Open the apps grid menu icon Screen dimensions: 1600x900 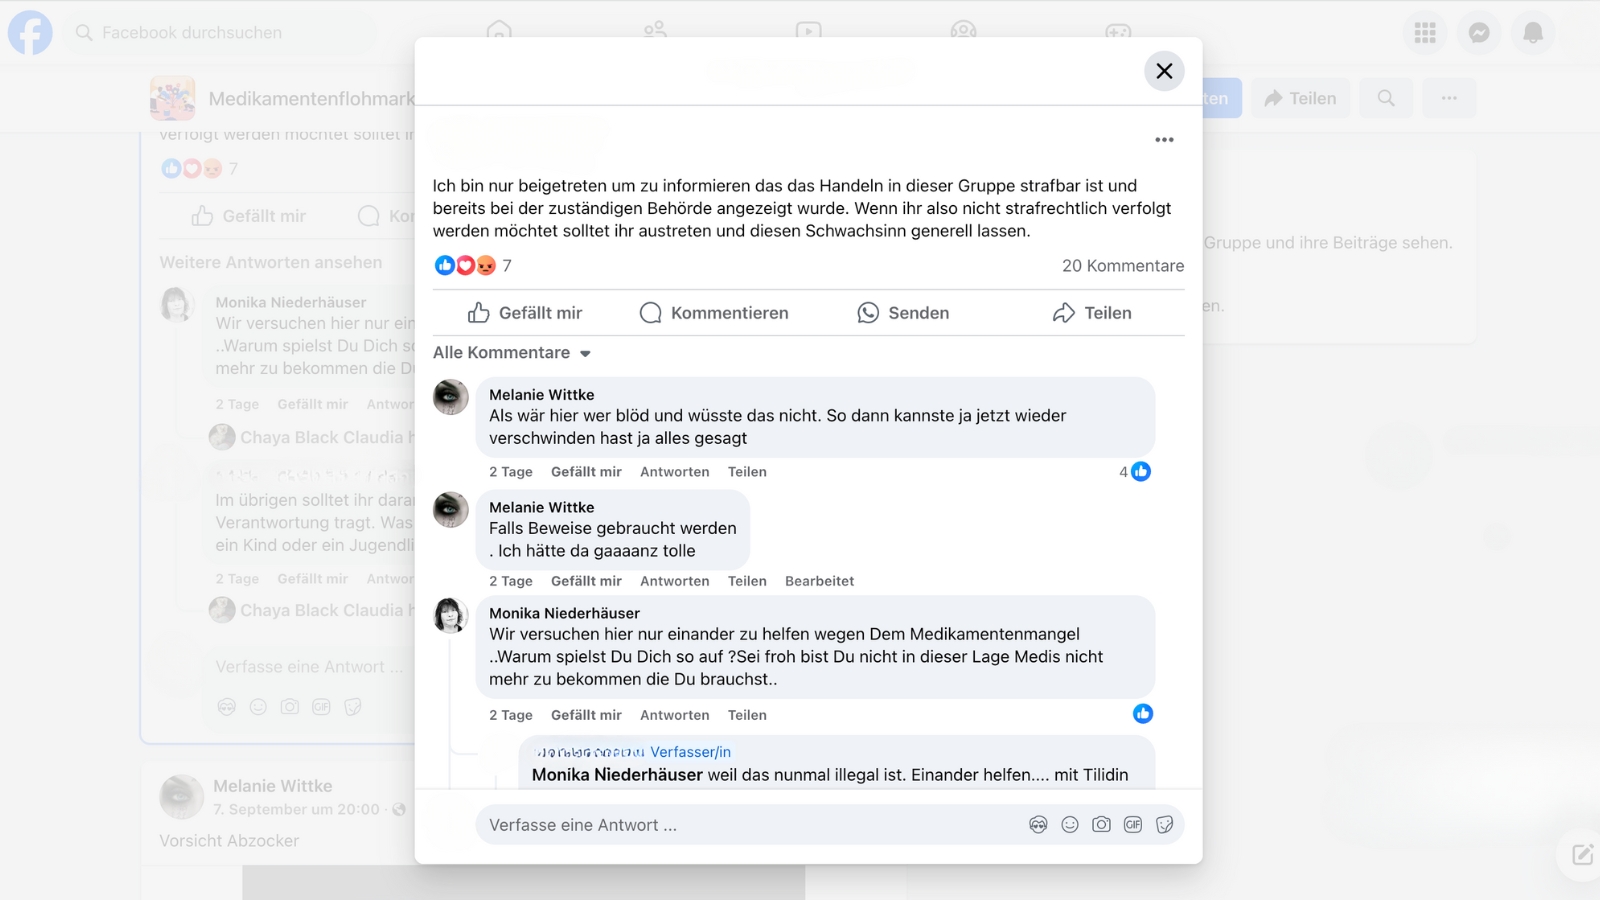1425,33
